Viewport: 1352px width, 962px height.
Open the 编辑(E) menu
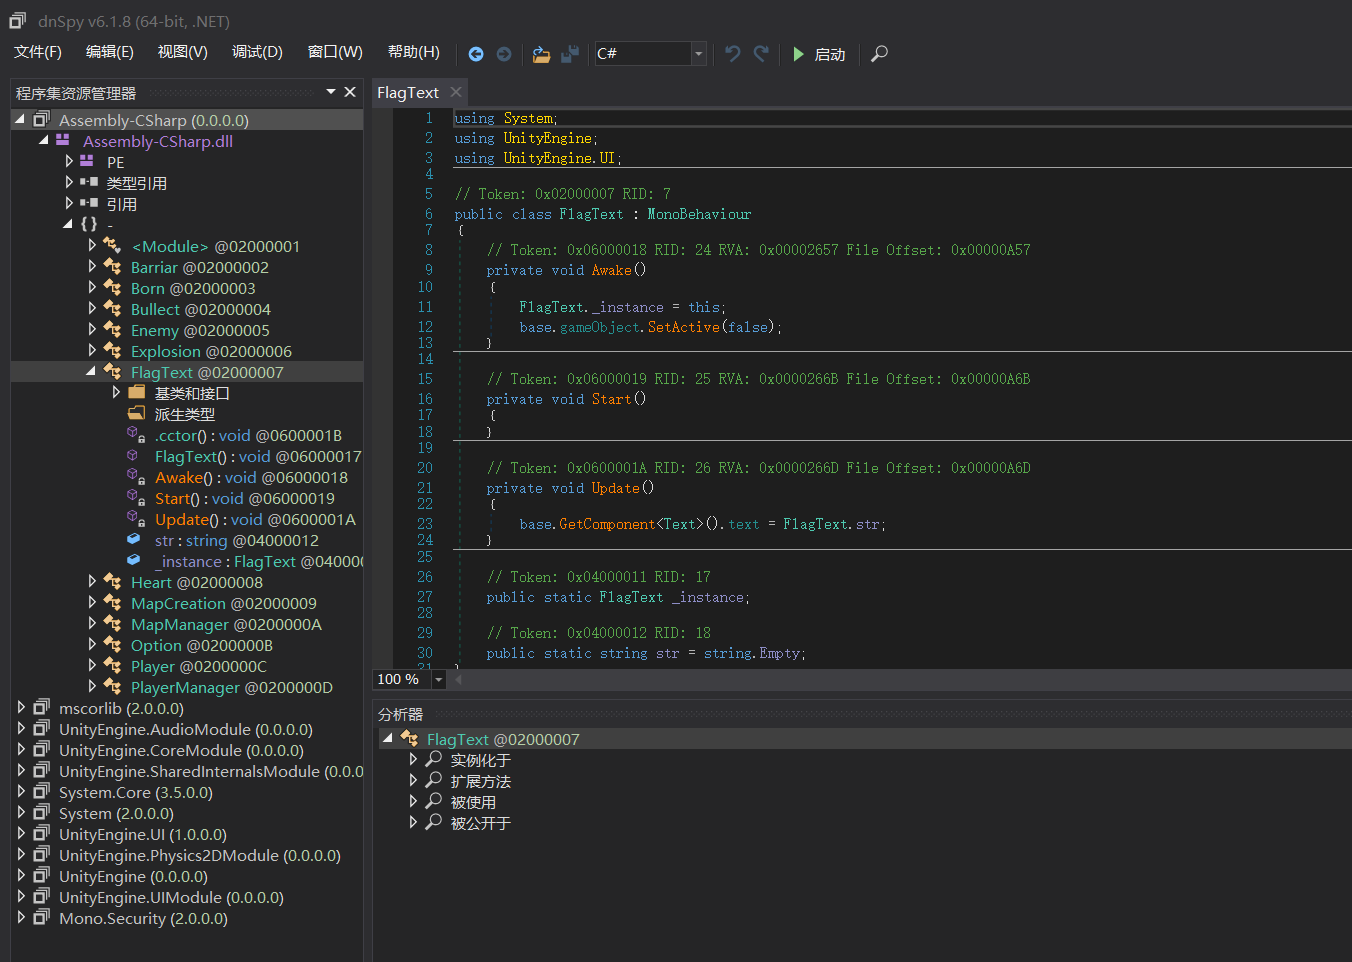tap(110, 52)
